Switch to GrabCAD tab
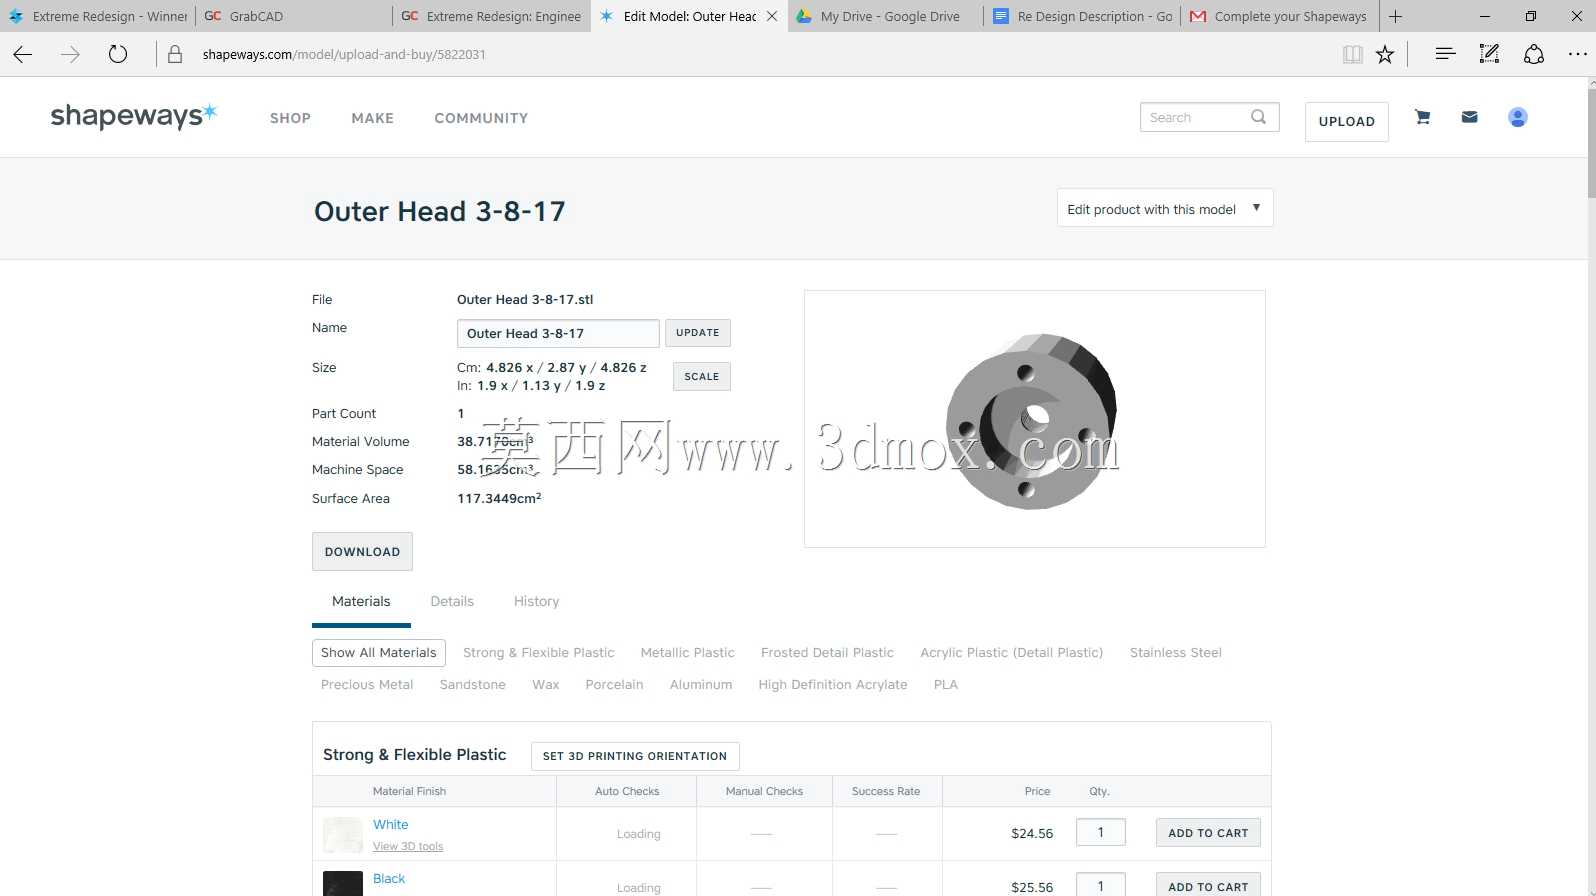Image resolution: width=1596 pixels, height=896 pixels. click(294, 16)
